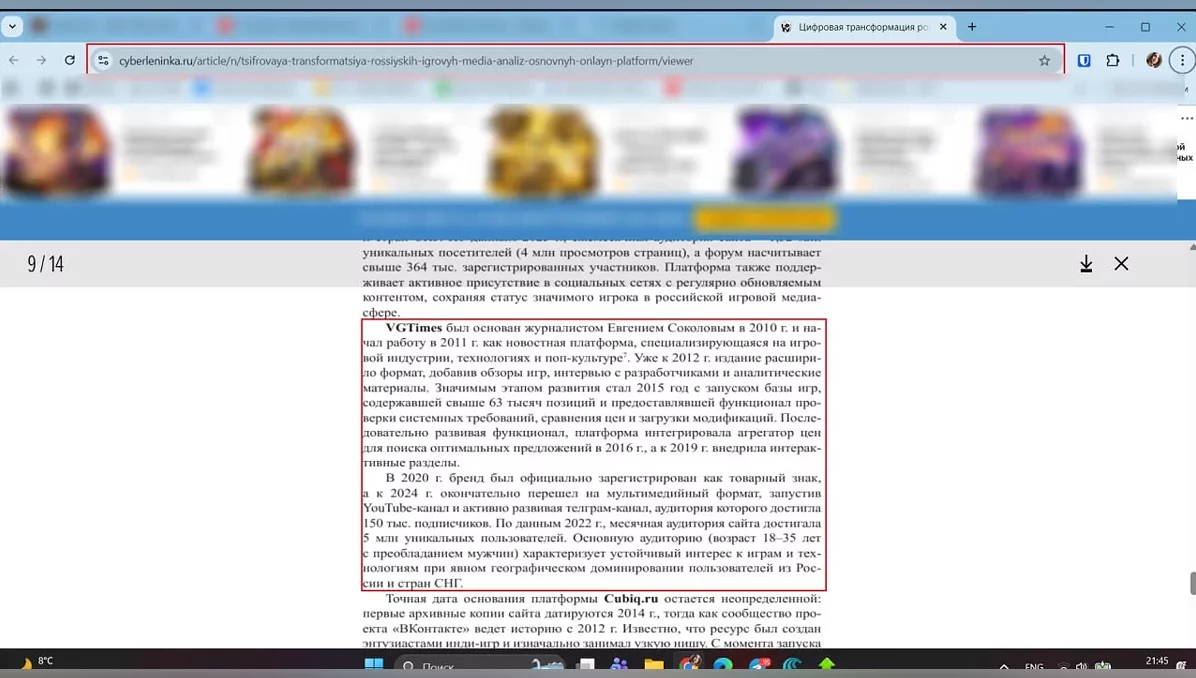This screenshot has width=1196, height=678.
Task: Open Microsoft Teams in the taskbar
Action: 619,664
